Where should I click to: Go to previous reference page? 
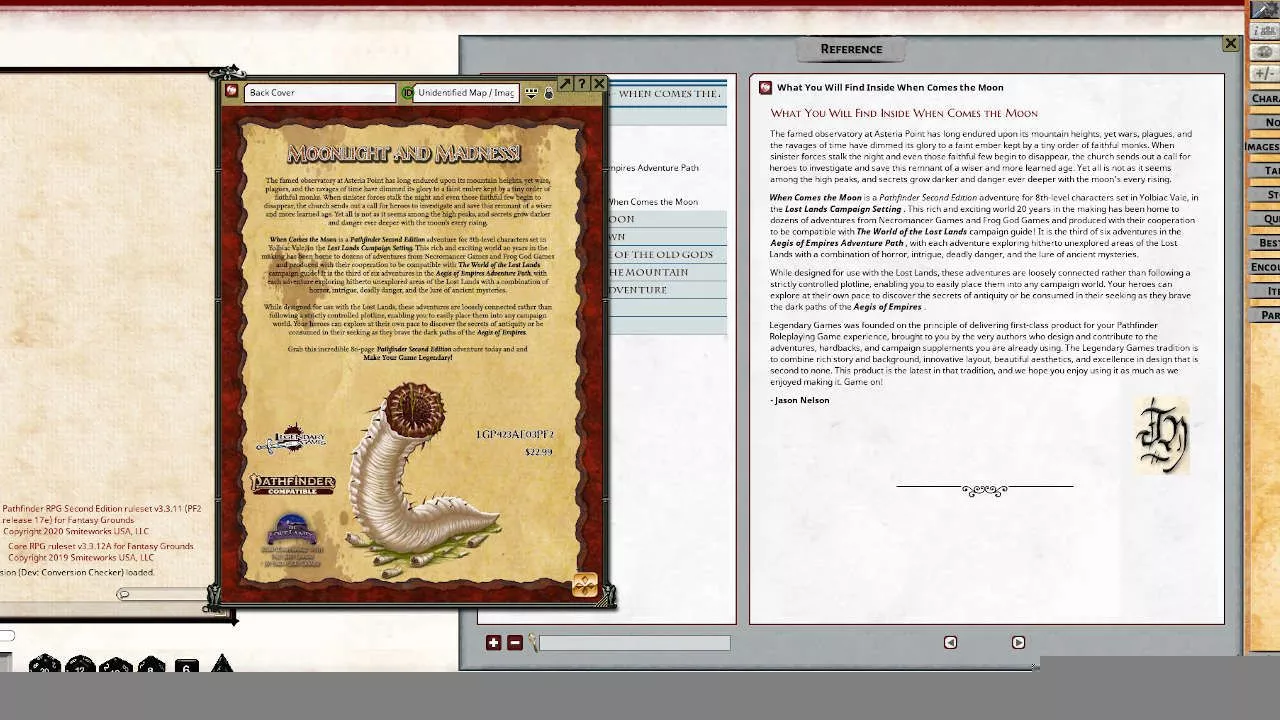pyautogui.click(x=950, y=642)
